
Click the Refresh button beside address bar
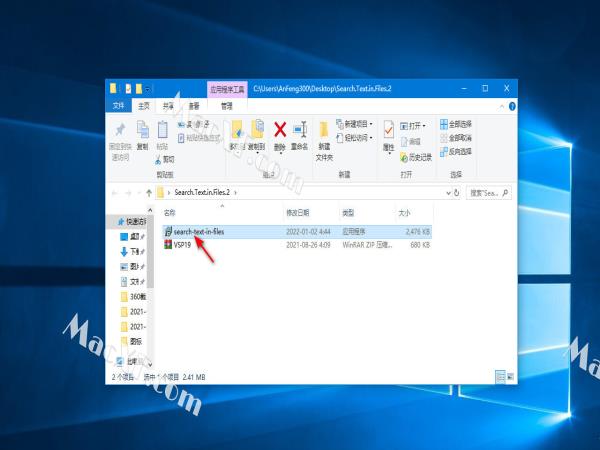tap(457, 193)
